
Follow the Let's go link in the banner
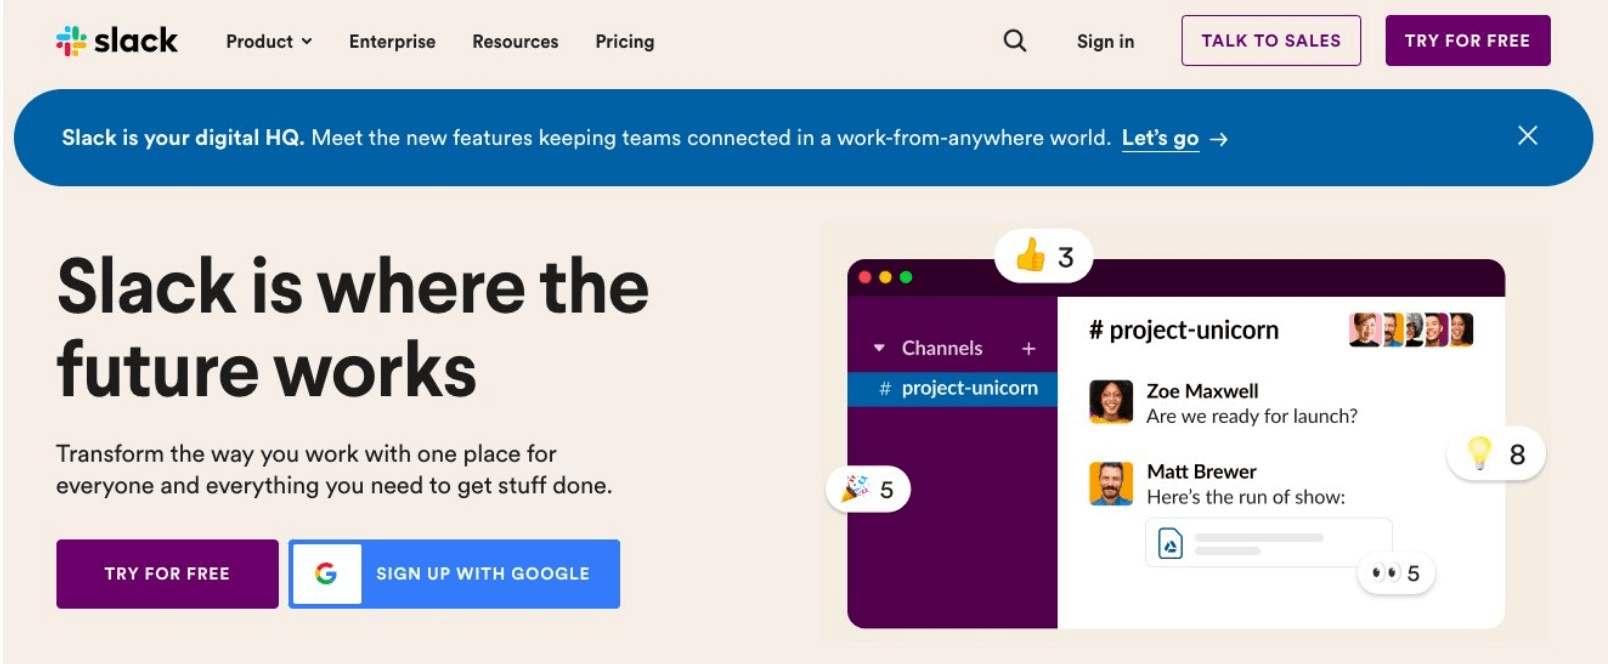click(1160, 139)
